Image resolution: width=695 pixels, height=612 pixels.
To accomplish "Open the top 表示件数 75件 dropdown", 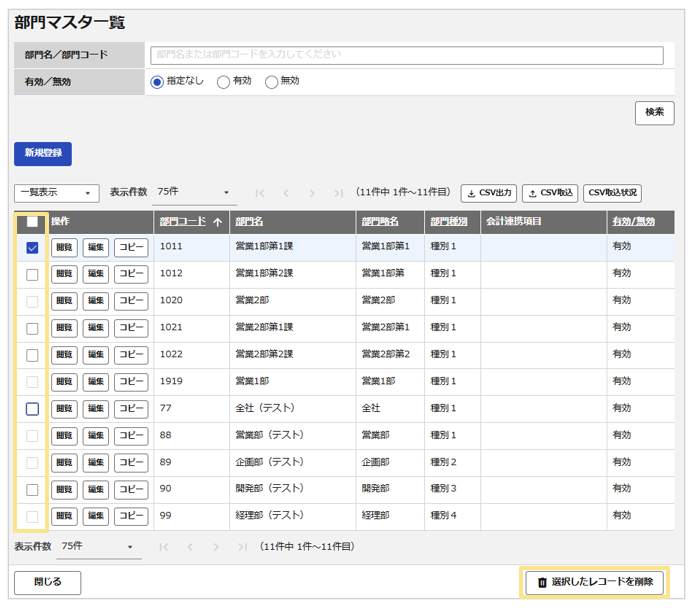I will [194, 193].
